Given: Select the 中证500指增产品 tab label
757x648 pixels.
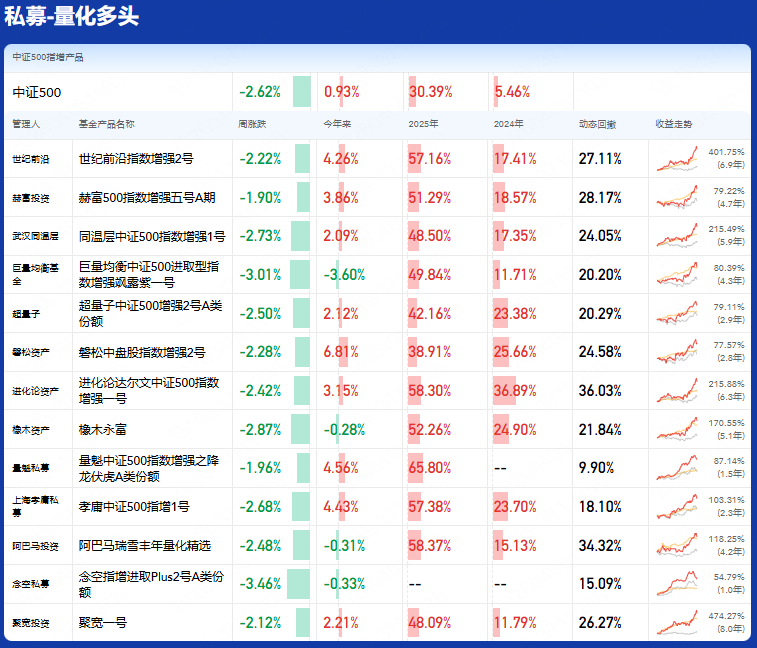Looking at the screenshot, I should point(48,58).
